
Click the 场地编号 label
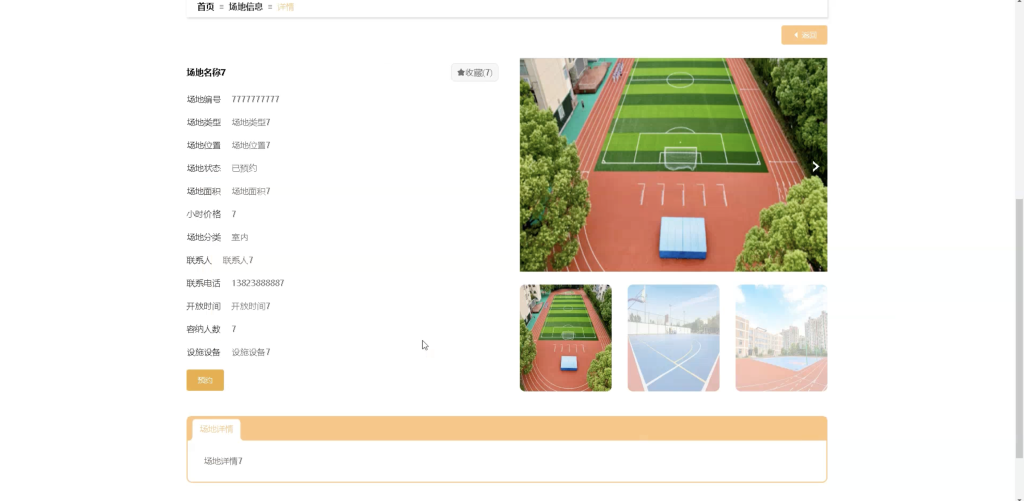click(204, 99)
